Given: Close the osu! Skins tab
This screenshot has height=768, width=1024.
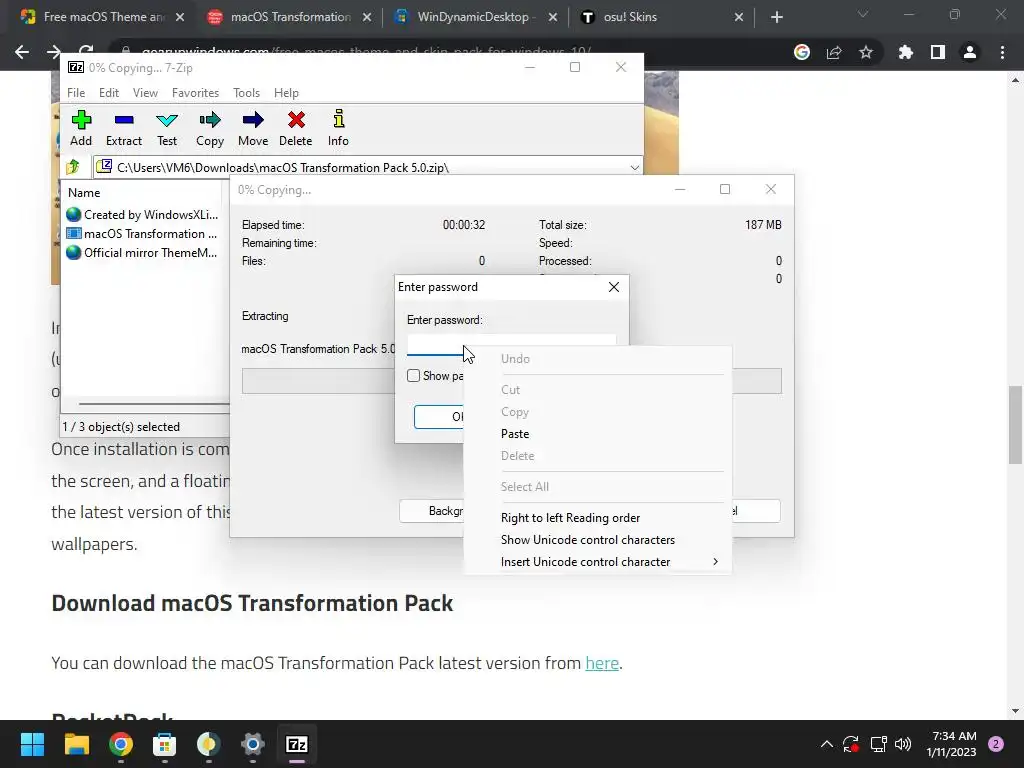Looking at the screenshot, I should tap(739, 18).
